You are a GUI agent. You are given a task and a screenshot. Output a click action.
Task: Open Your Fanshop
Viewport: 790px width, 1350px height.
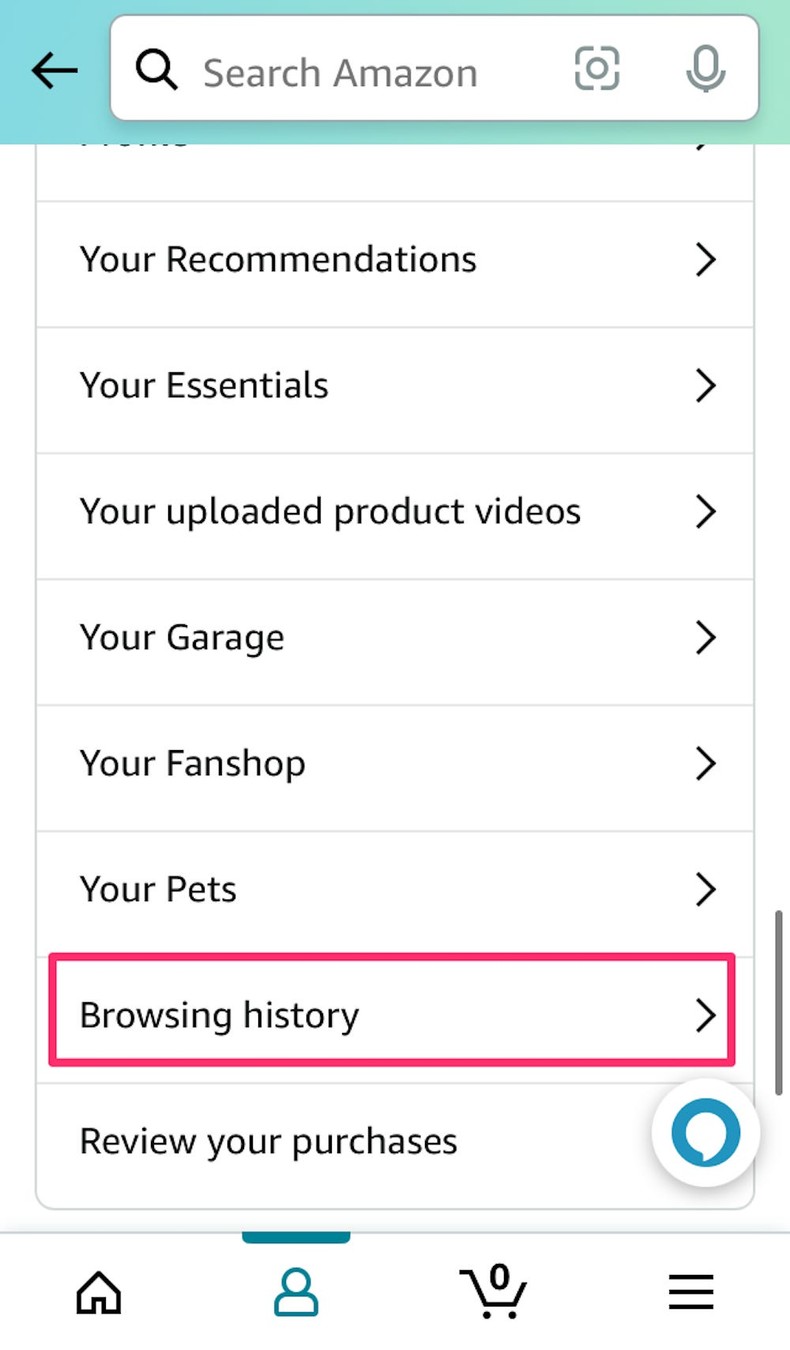click(395, 763)
